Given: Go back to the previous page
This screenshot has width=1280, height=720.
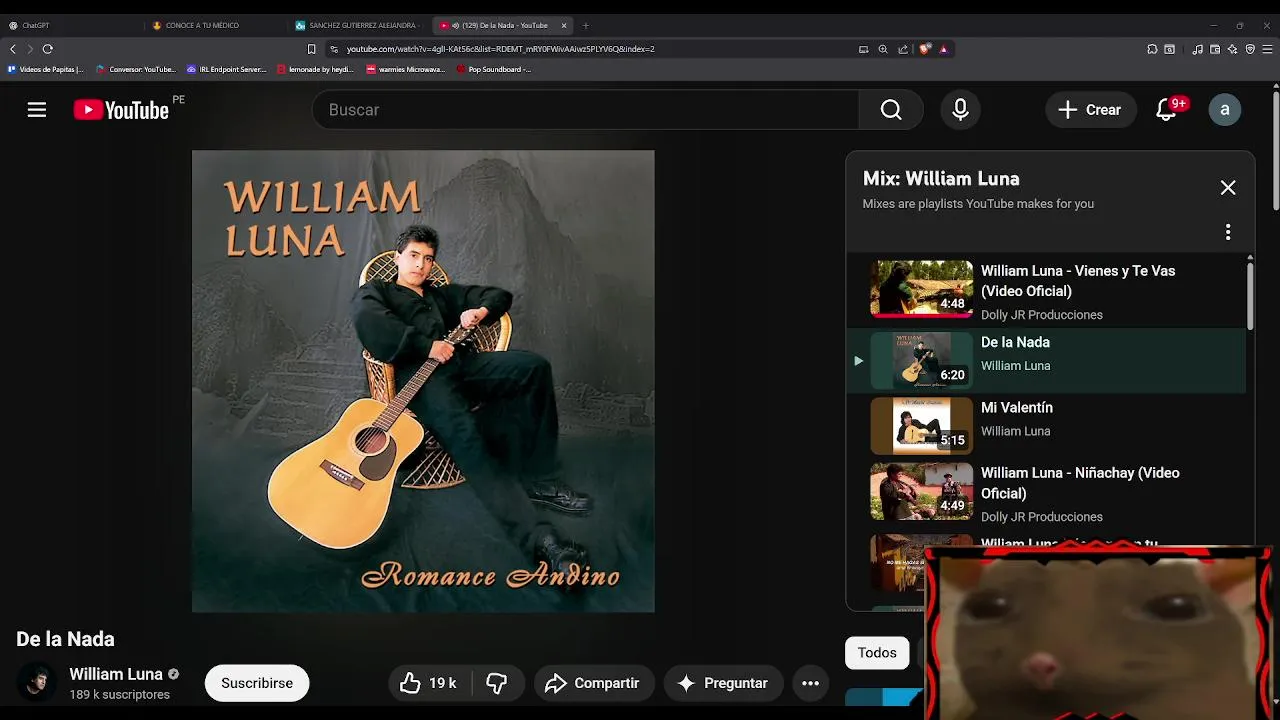Looking at the screenshot, I should pyautogui.click(x=13, y=49).
